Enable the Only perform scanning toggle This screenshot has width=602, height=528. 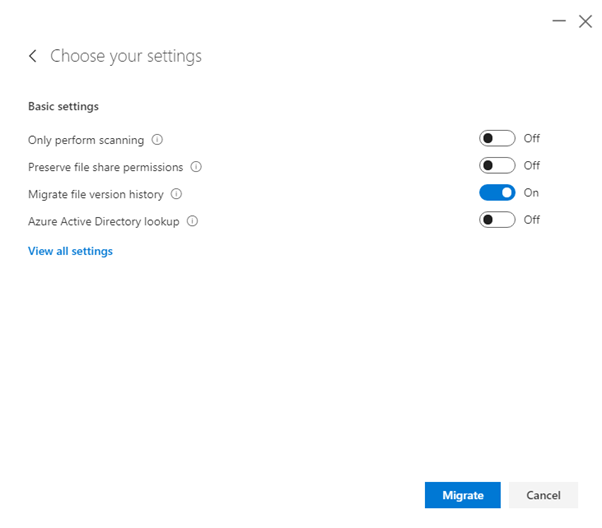tap(497, 139)
